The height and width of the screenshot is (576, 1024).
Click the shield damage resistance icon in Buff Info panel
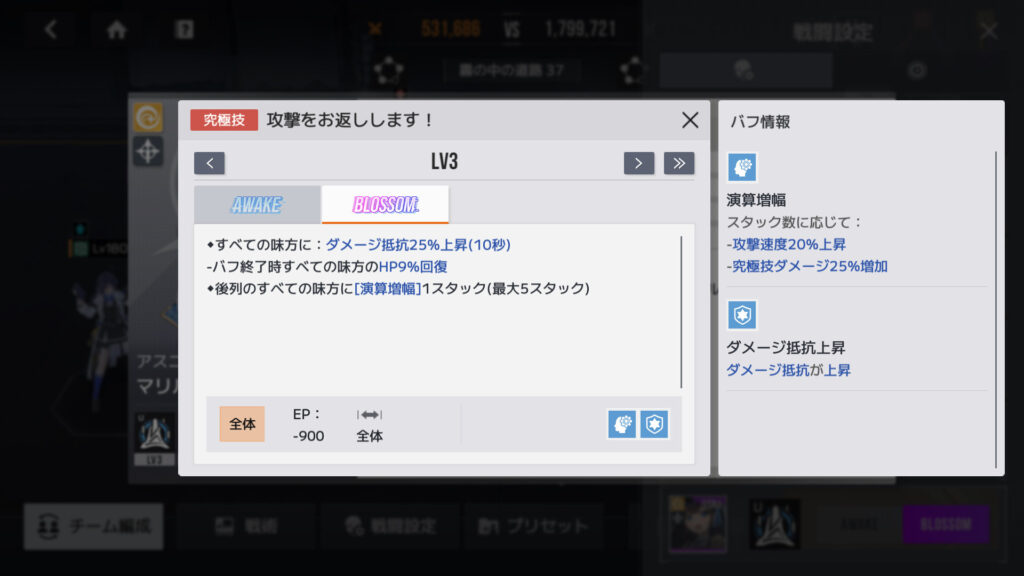coord(742,315)
